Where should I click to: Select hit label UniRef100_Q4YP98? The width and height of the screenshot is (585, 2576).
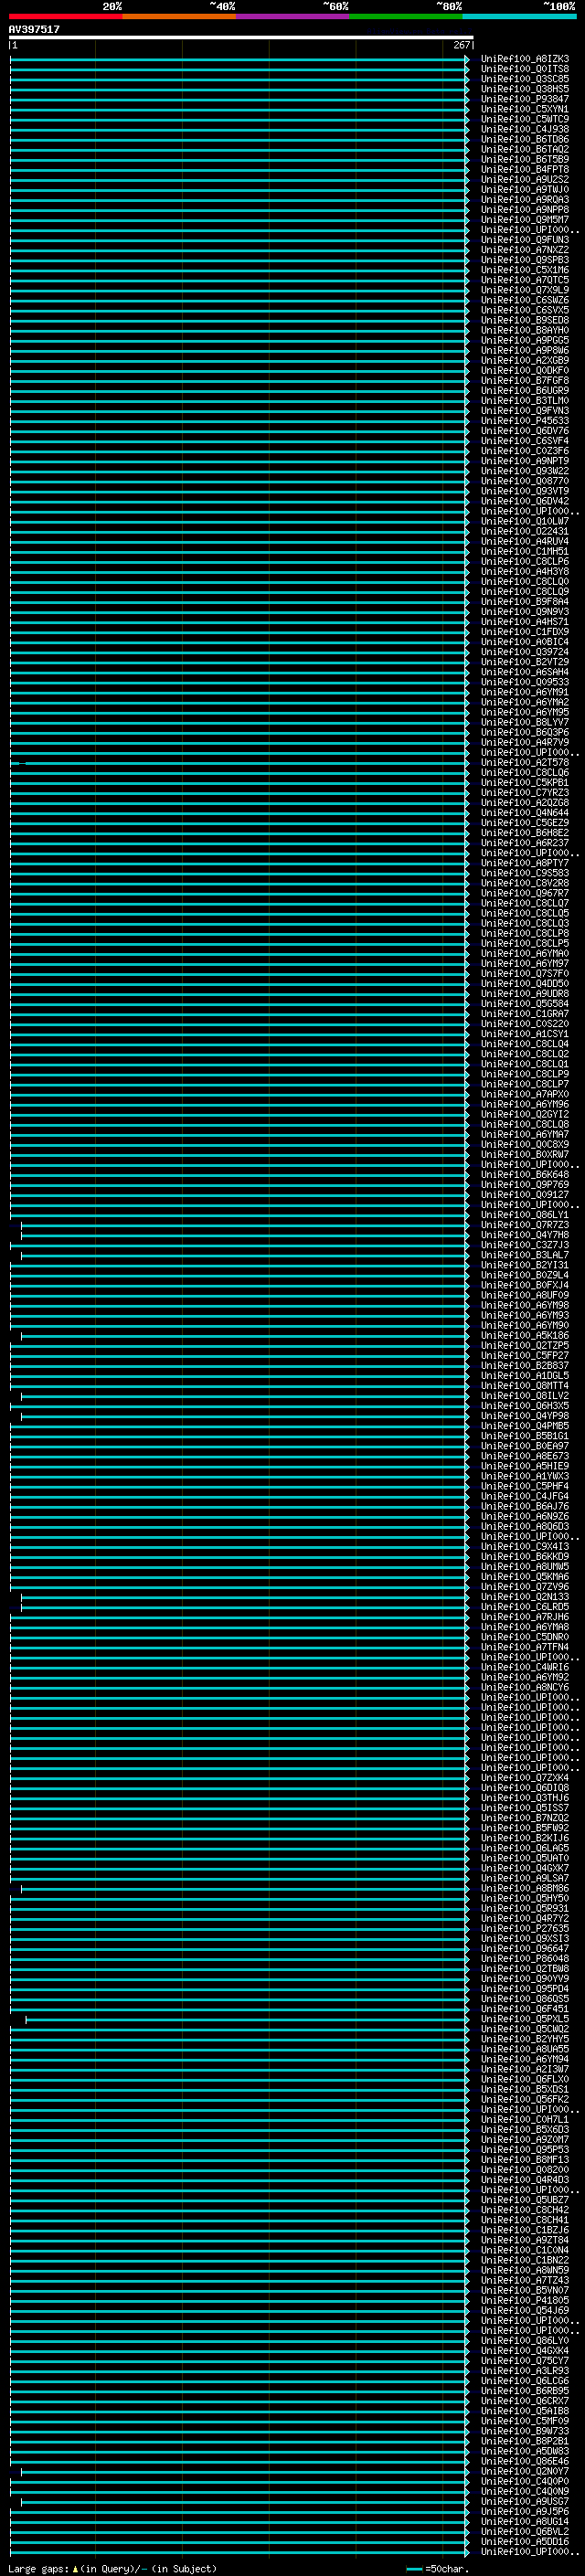(525, 1416)
